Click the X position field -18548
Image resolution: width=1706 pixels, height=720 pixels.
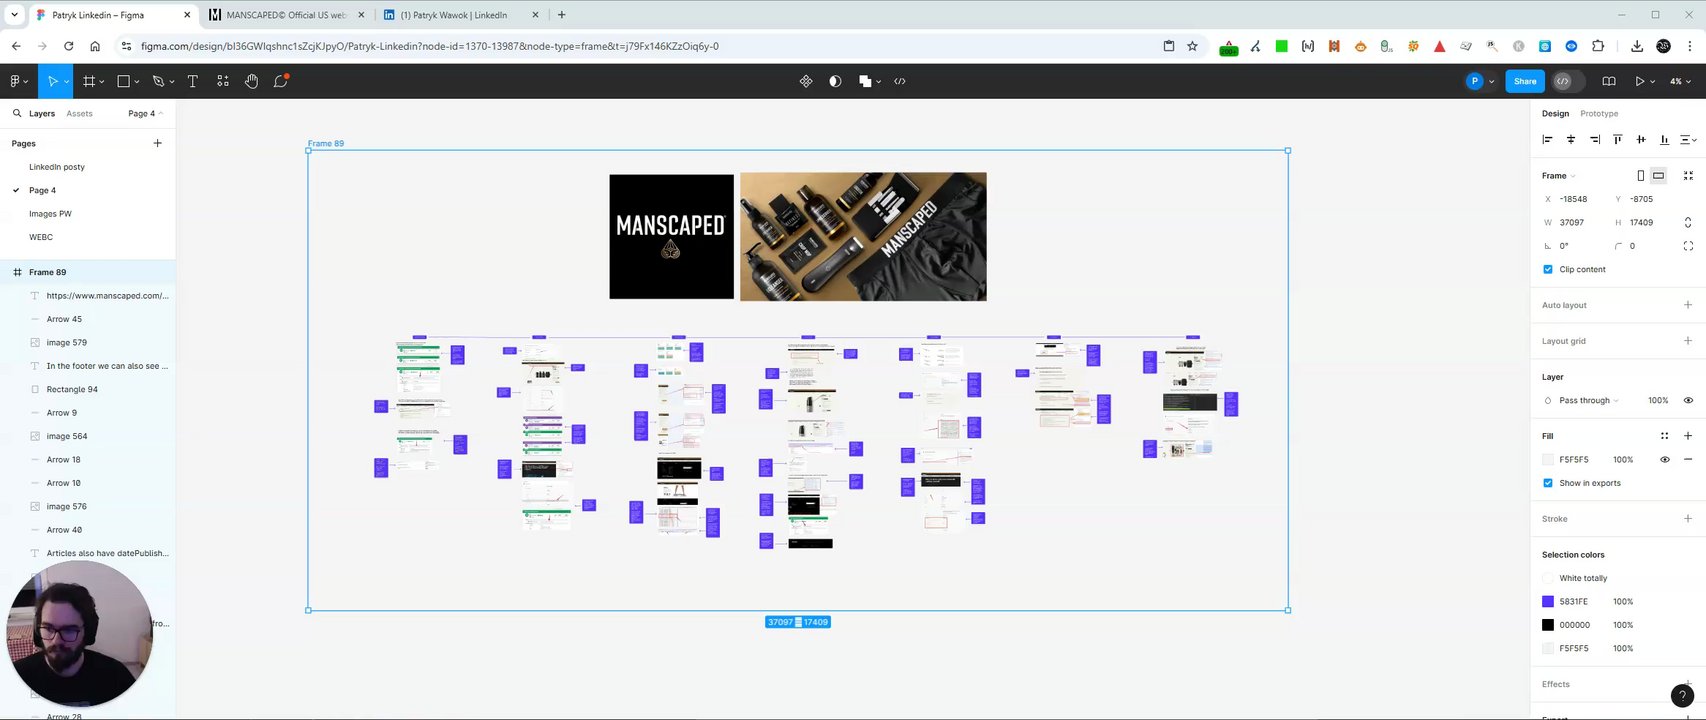coord(1573,199)
